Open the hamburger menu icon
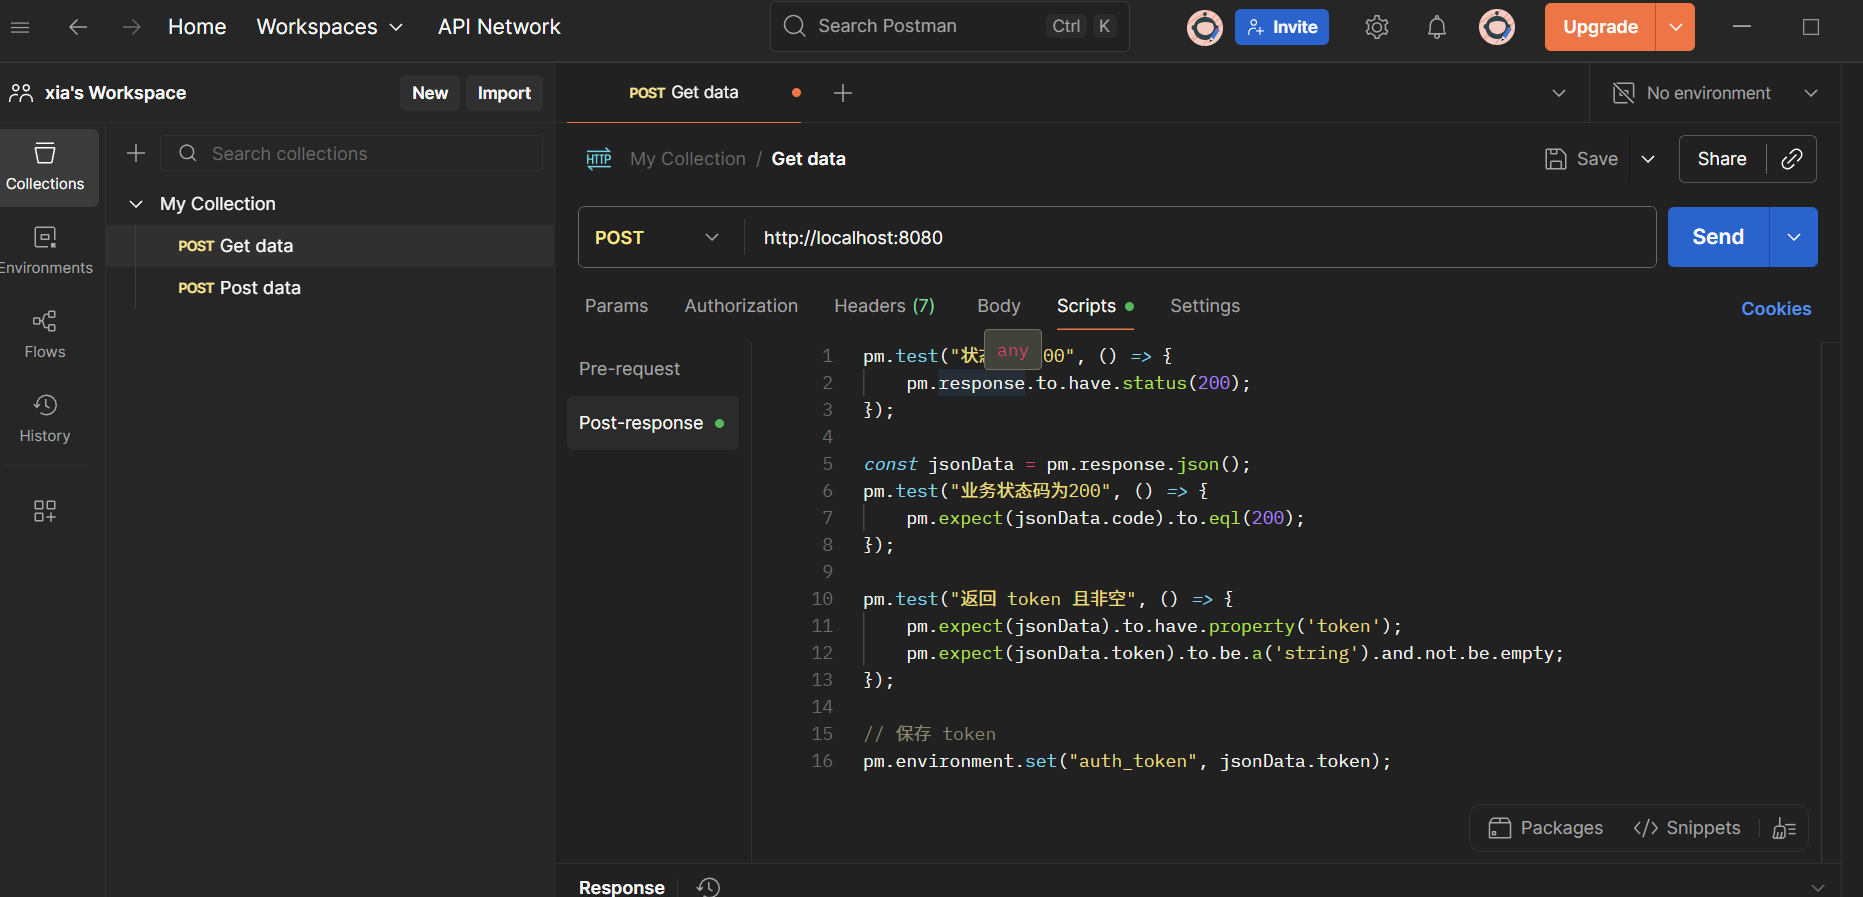 click(20, 27)
